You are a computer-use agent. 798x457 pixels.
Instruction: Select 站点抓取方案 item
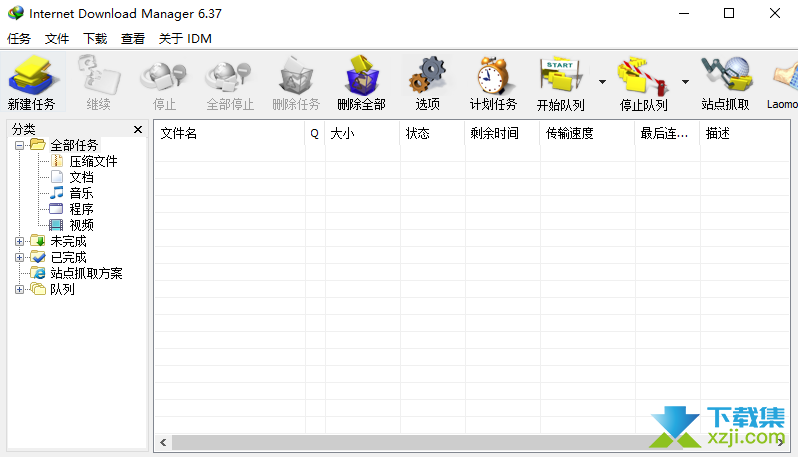[x=86, y=273]
